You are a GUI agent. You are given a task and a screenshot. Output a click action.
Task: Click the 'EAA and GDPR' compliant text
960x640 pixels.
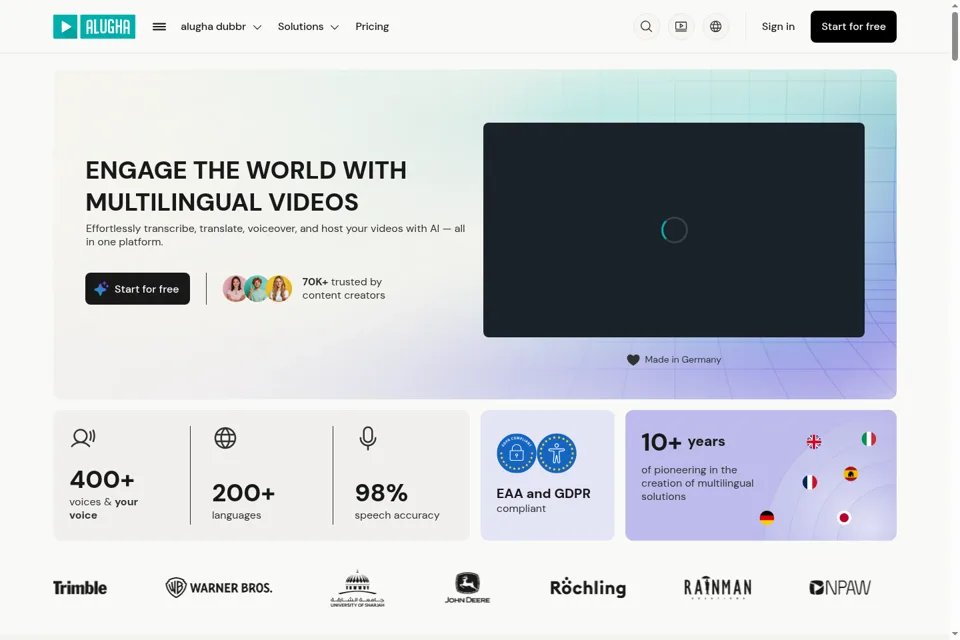click(544, 494)
